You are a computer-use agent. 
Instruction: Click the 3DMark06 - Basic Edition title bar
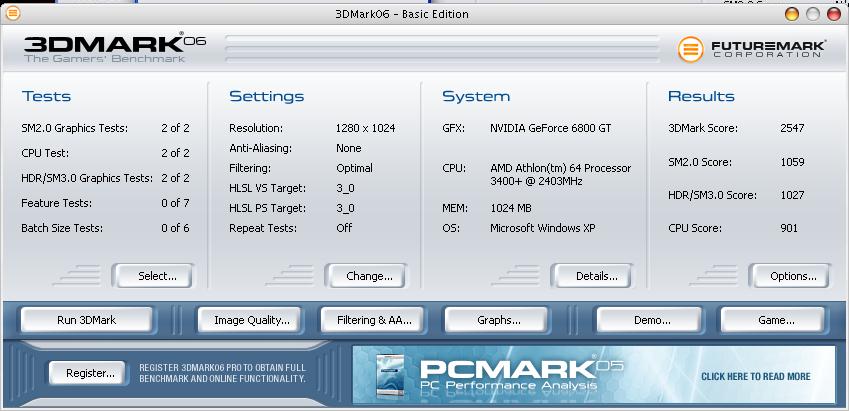[x=402, y=14]
